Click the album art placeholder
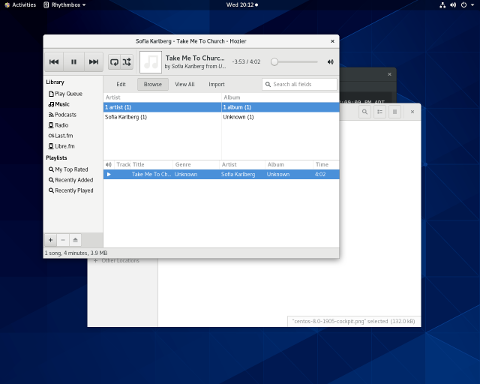 tap(150, 62)
